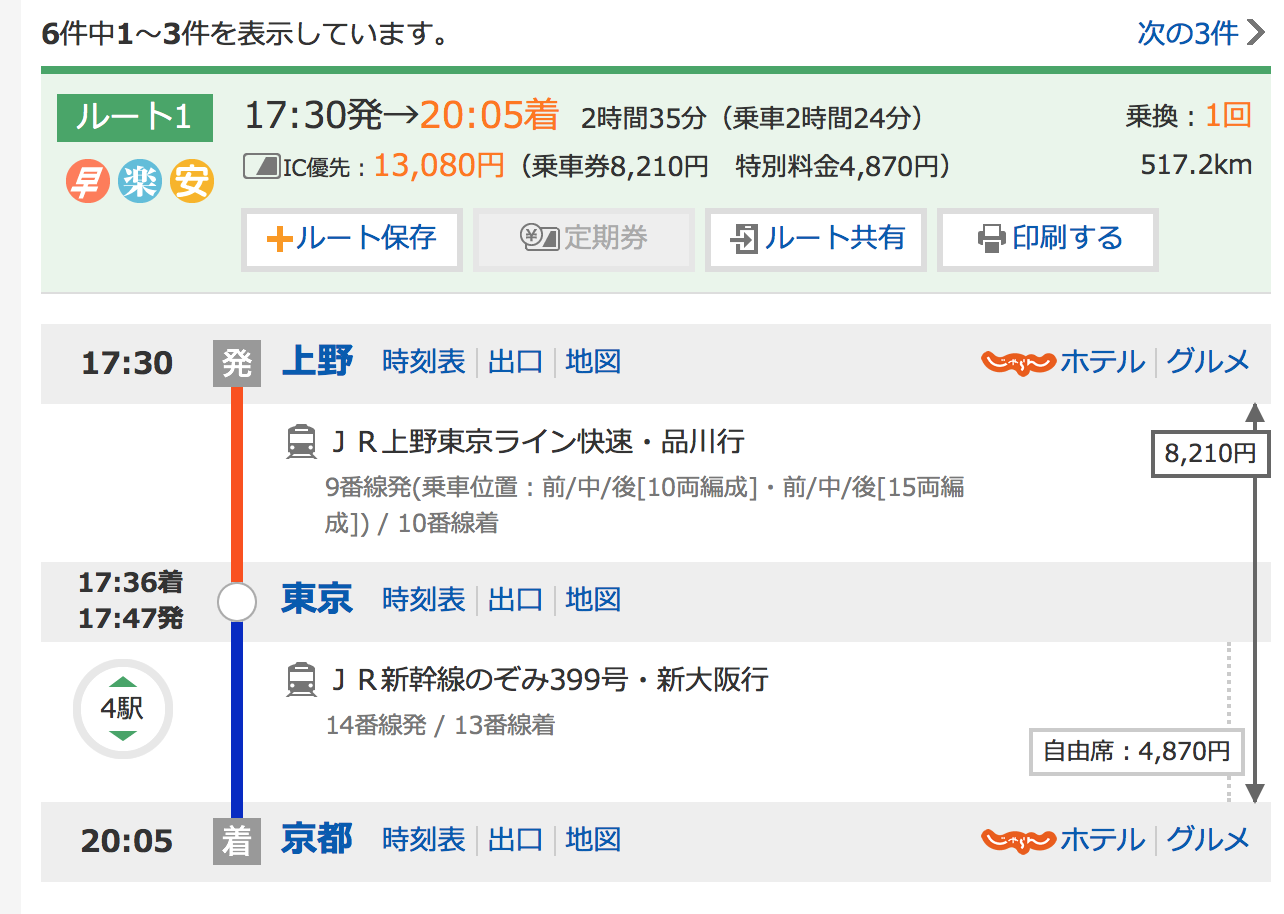Click the 発 departure marker icon

(x=237, y=363)
